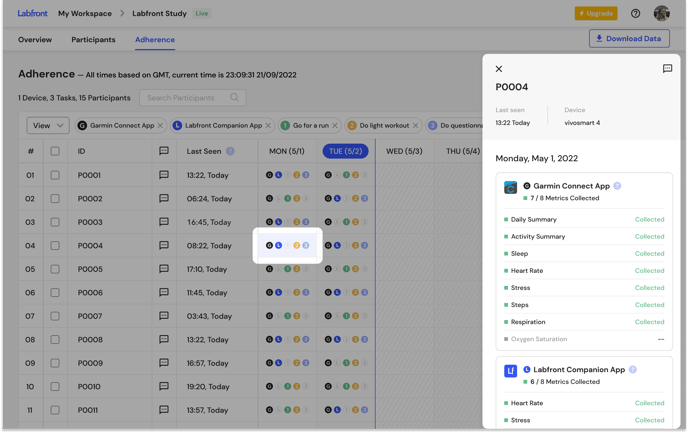The height and width of the screenshot is (433, 688).
Task: Click participant ID P0011
Action: click(x=88, y=410)
